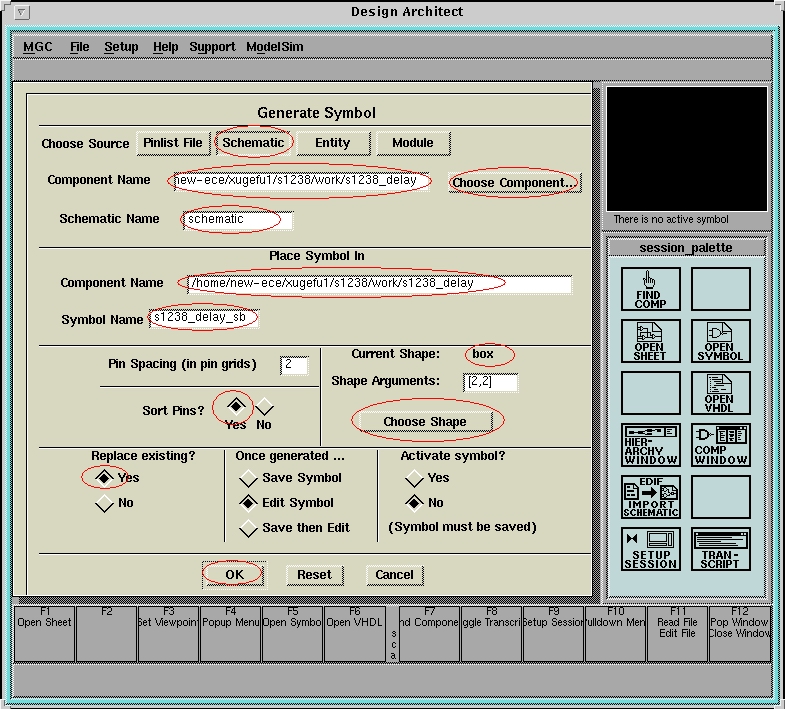Select Save Symbol radio option
This screenshot has width=785, height=709.
click(249, 479)
